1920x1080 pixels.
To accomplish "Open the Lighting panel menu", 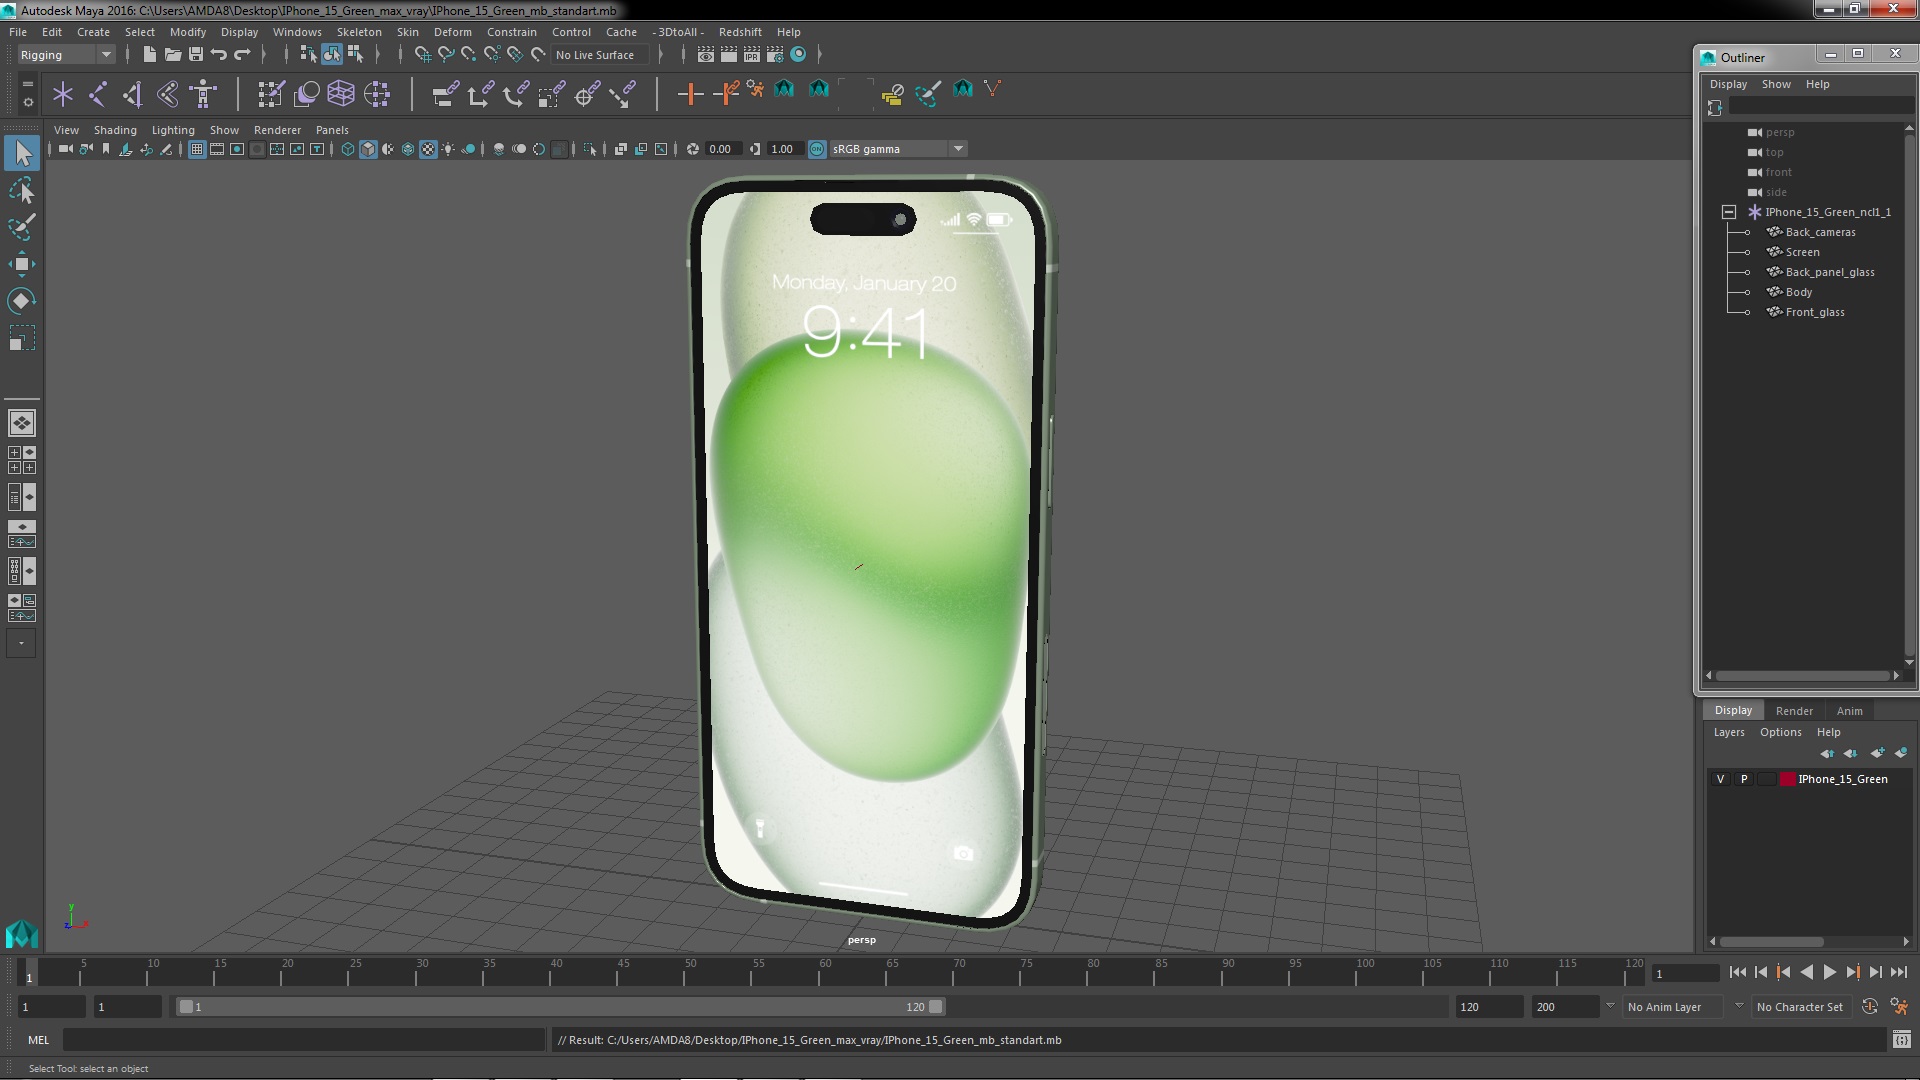I will (x=173, y=130).
